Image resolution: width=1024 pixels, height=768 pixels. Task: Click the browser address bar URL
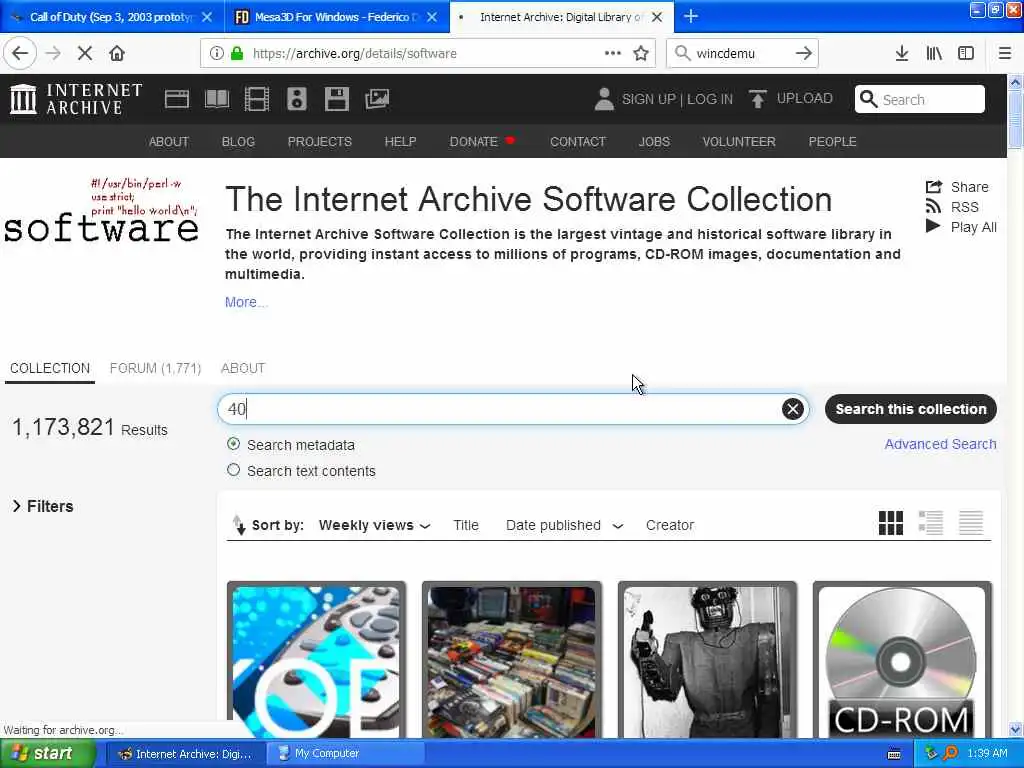coord(355,54)
